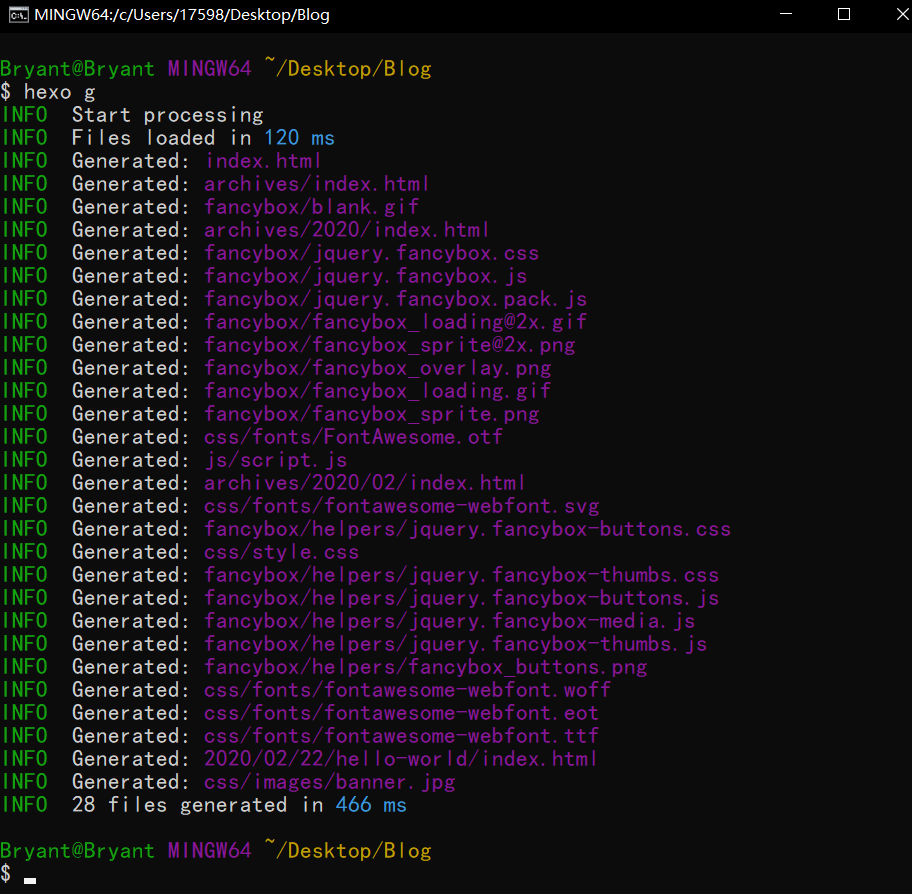Click the path 'archives/2020/index.html'
Viewport: 912px width, 894px height.
pos(347,230)
